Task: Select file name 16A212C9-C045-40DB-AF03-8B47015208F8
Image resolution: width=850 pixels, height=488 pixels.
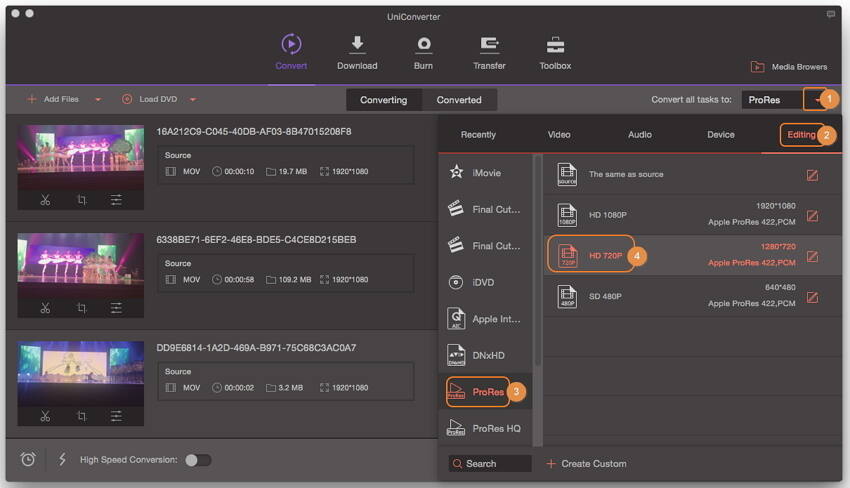Action: pyautogui.click(x=254, y=131)
